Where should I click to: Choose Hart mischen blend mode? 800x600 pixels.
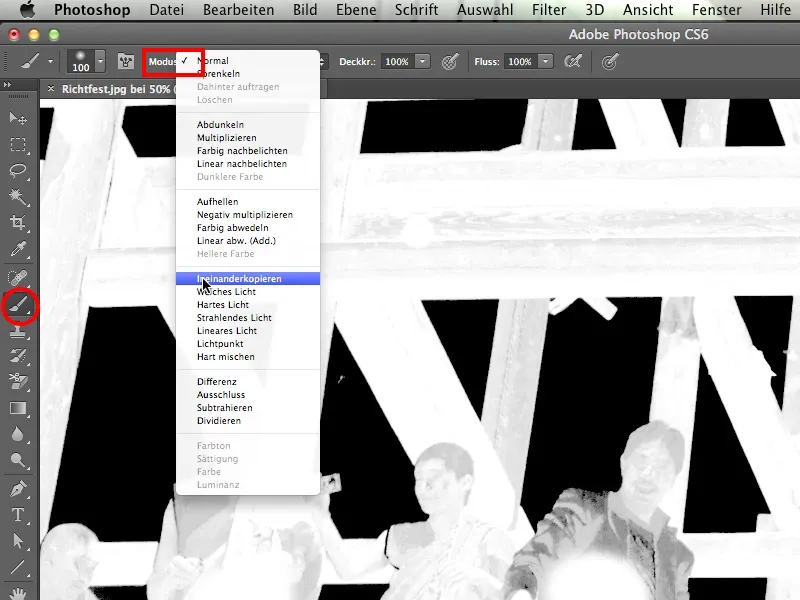(x=248, y=357)
